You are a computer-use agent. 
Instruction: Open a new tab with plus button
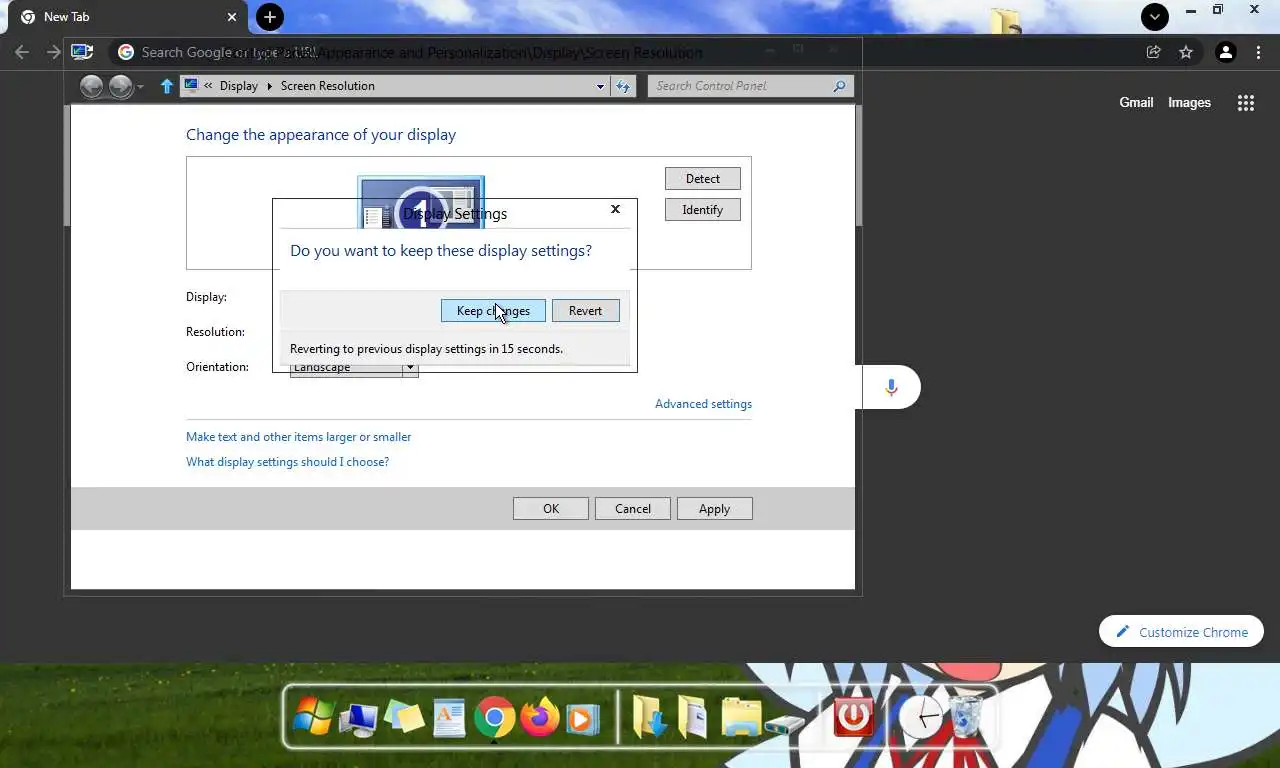[x=270, y=17]
